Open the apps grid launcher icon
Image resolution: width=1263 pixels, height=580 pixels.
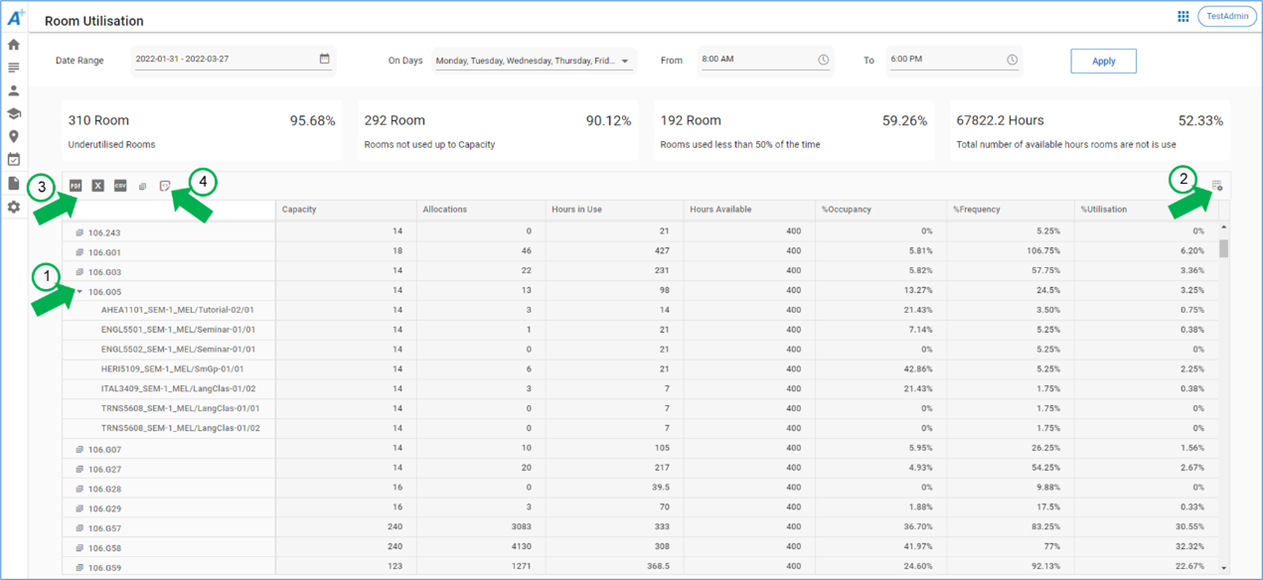click(x=1183, y=17)
